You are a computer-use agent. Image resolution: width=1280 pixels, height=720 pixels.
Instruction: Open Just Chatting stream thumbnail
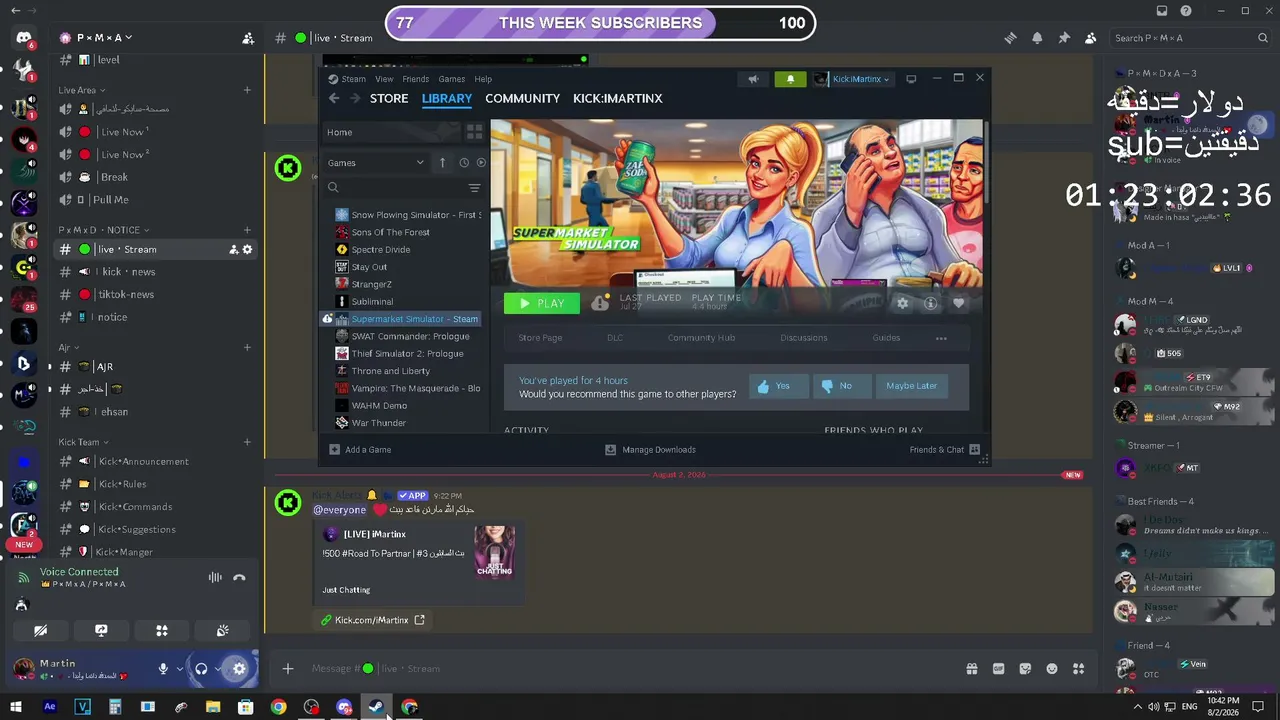pyautogui.click(x=494, y=551)
